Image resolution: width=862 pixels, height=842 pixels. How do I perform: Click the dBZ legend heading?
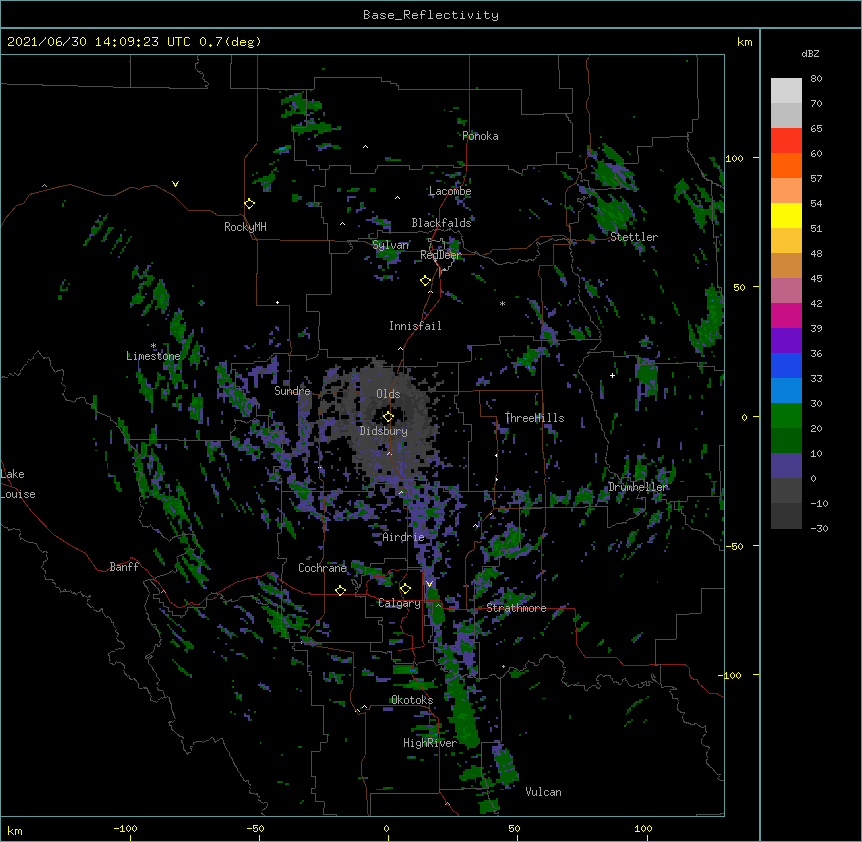(810, 53)
